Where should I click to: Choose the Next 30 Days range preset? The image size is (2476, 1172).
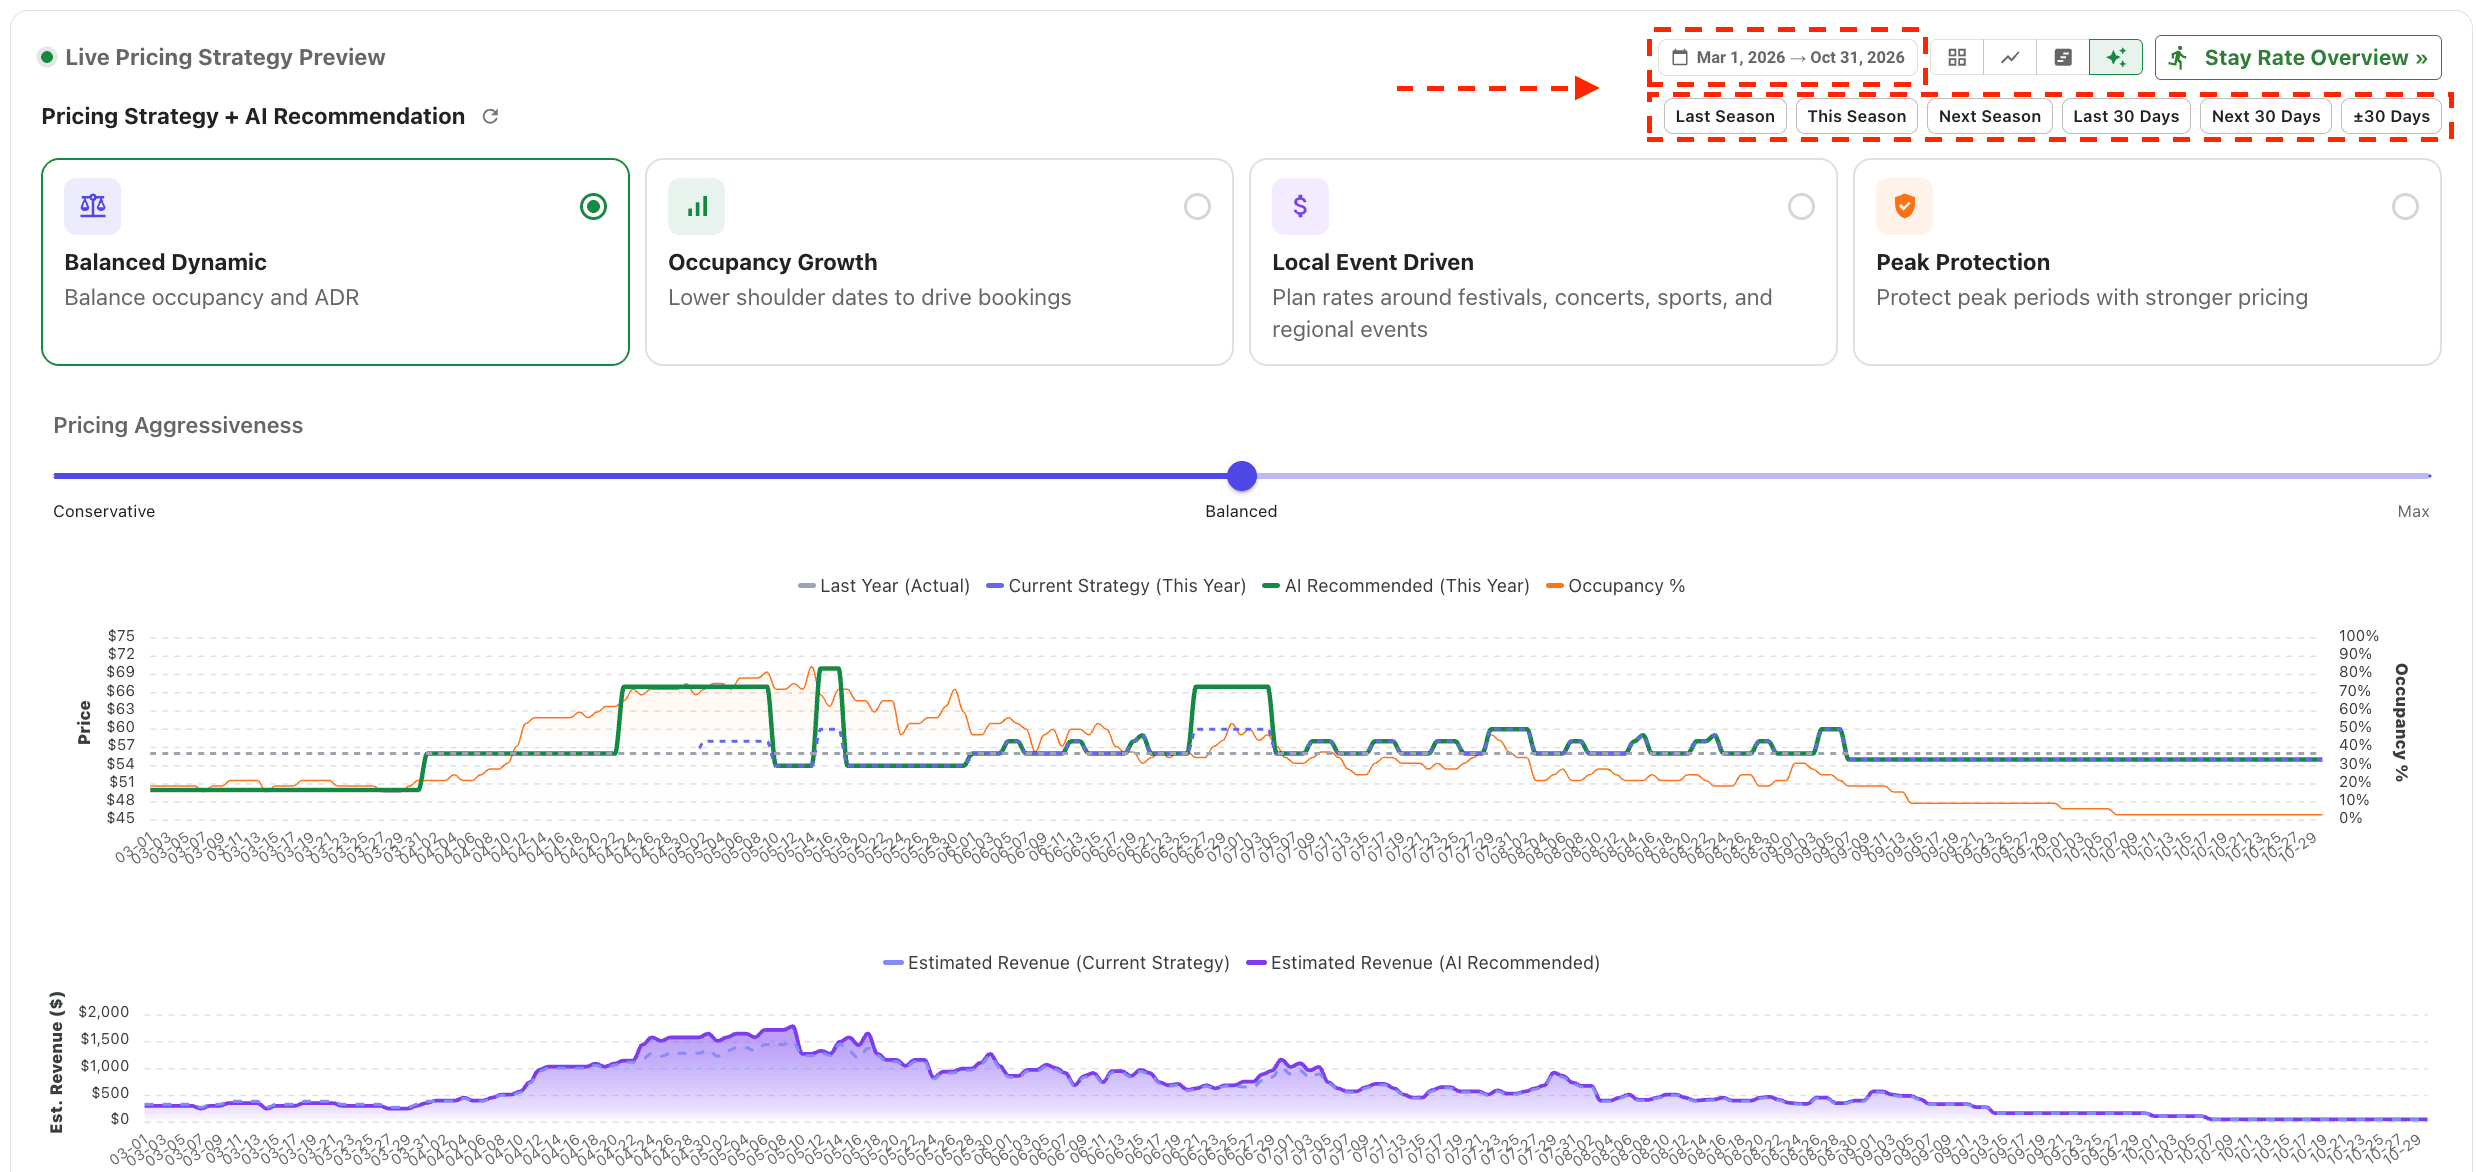click(2266, 116)
